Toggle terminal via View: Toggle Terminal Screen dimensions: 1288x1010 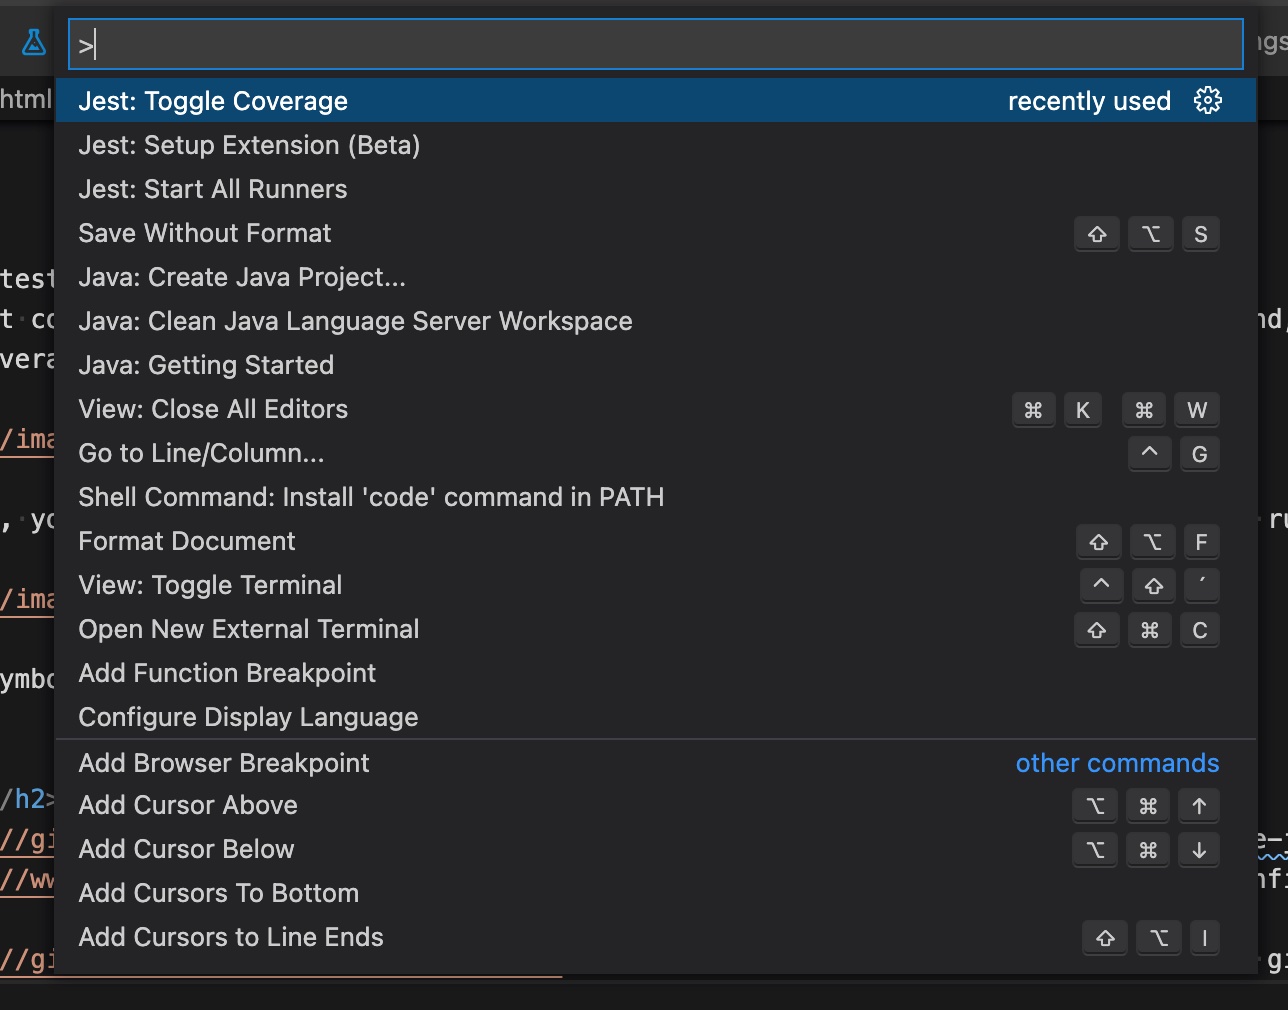coord(656,585)
